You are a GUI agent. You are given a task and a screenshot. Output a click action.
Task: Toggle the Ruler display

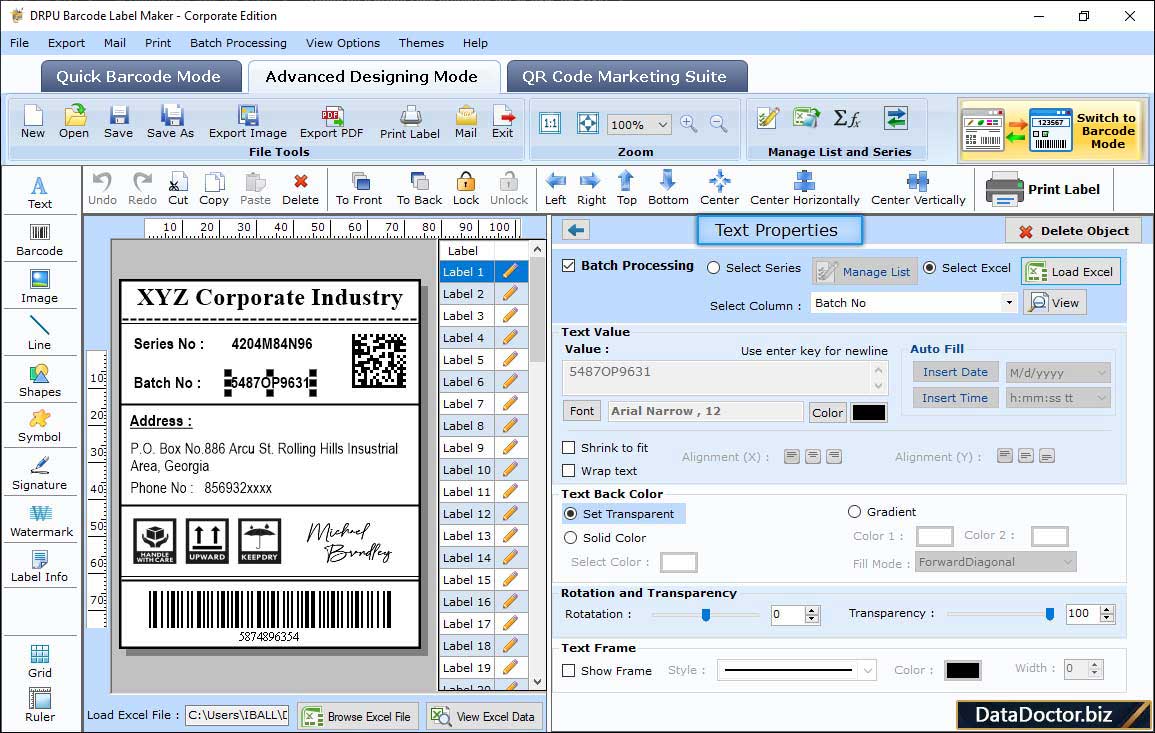[40, 706]
